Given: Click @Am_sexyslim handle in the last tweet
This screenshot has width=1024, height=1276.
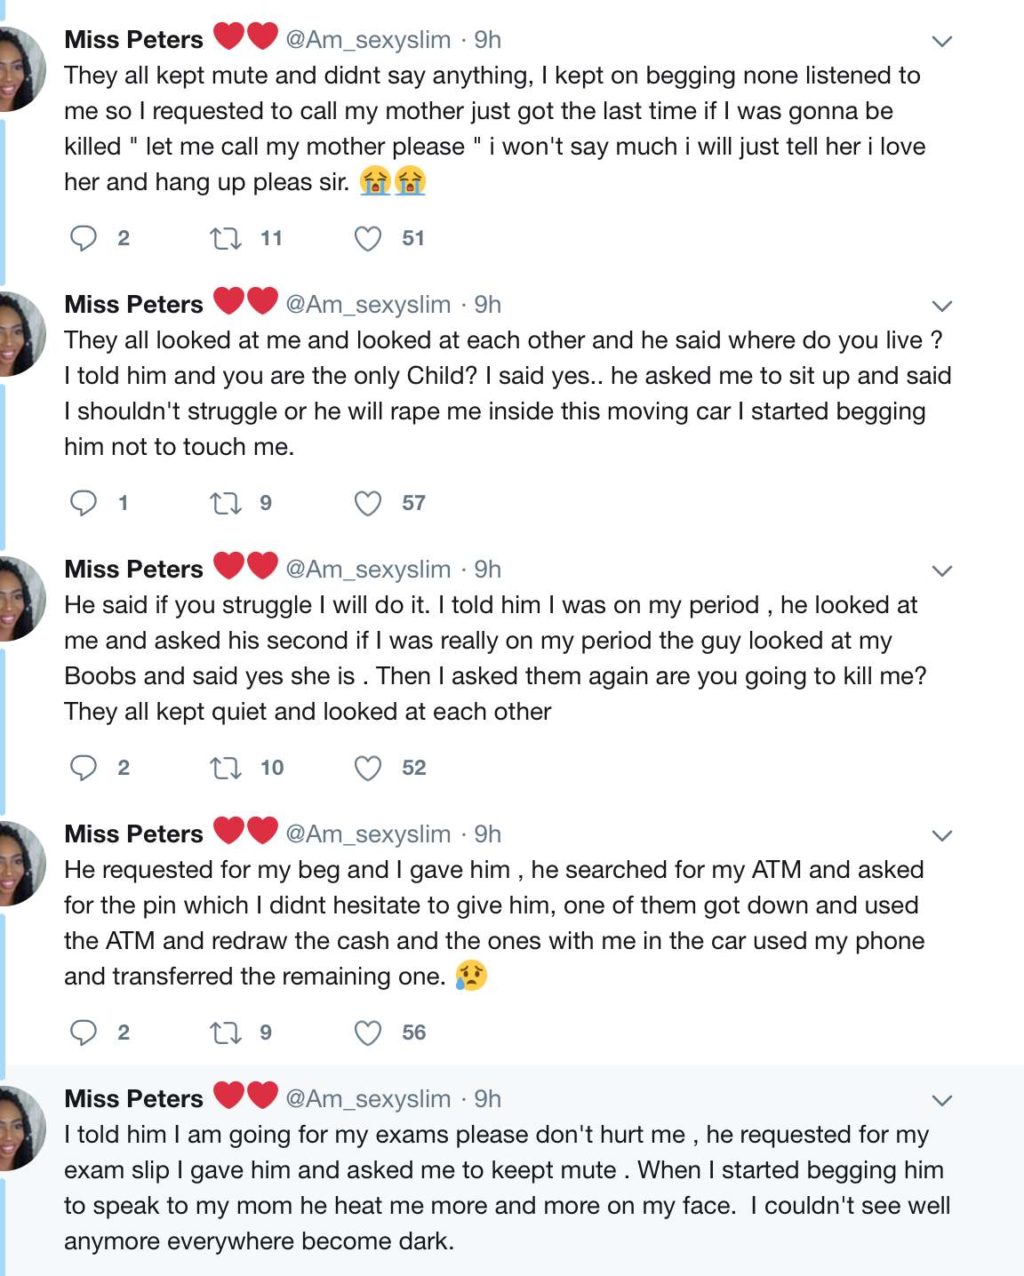Looking at the screenshot, I should point(368,1099).
